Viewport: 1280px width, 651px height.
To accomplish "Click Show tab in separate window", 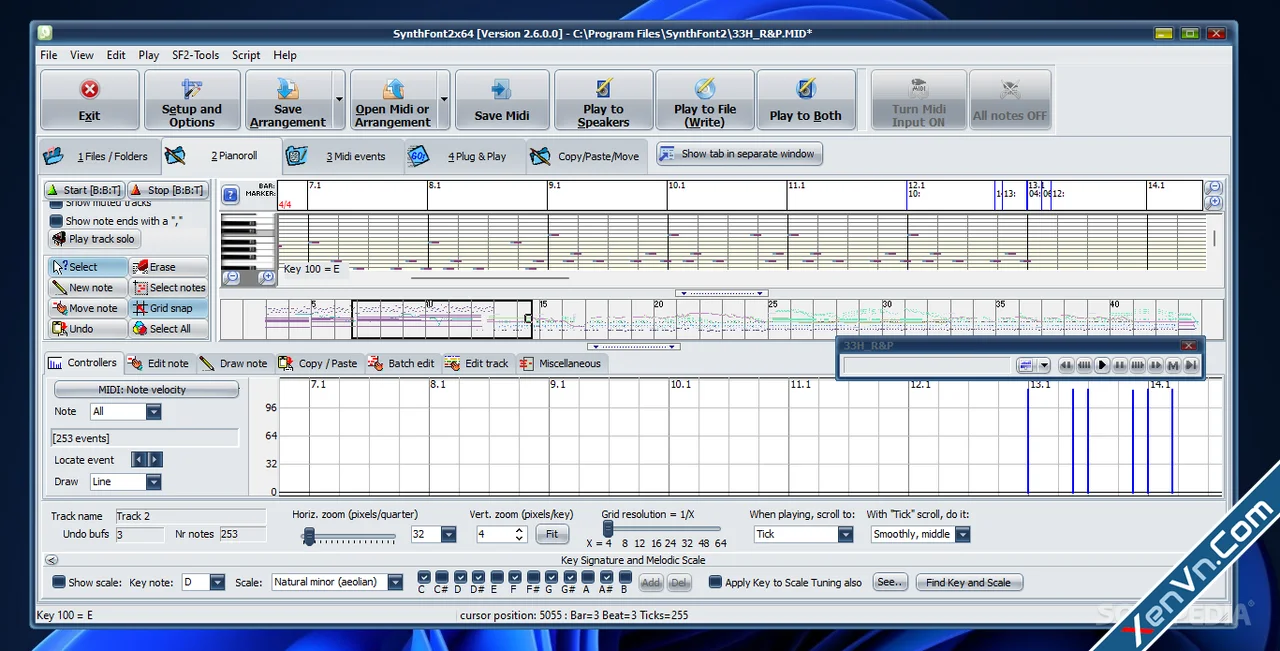I will [x=739, y=154].
